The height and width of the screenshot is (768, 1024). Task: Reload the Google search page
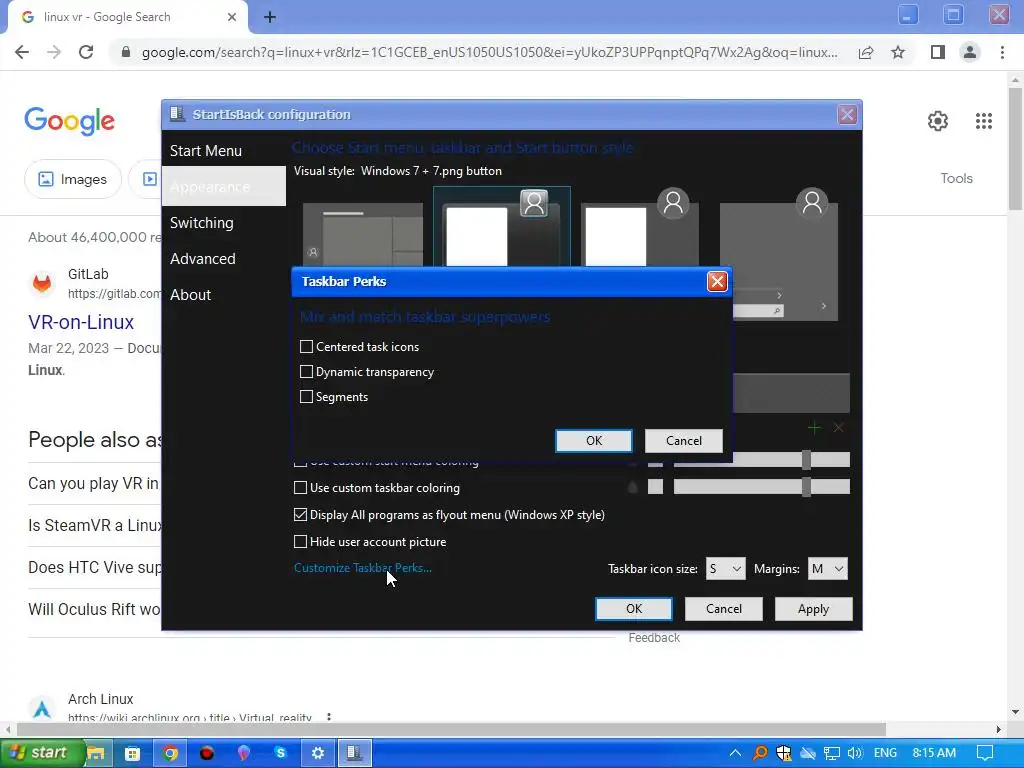pyautogui.click(x=86, y=52)
